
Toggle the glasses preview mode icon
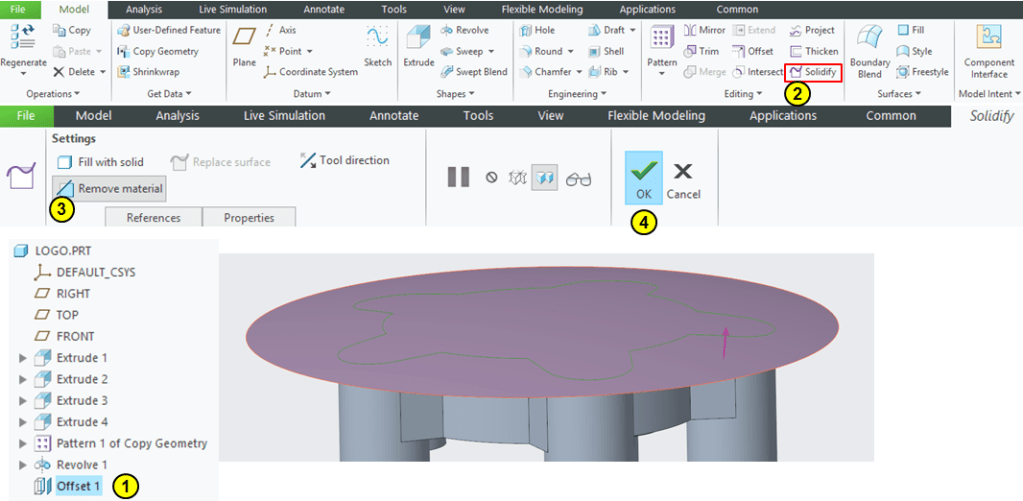click(x=578, y=178)
